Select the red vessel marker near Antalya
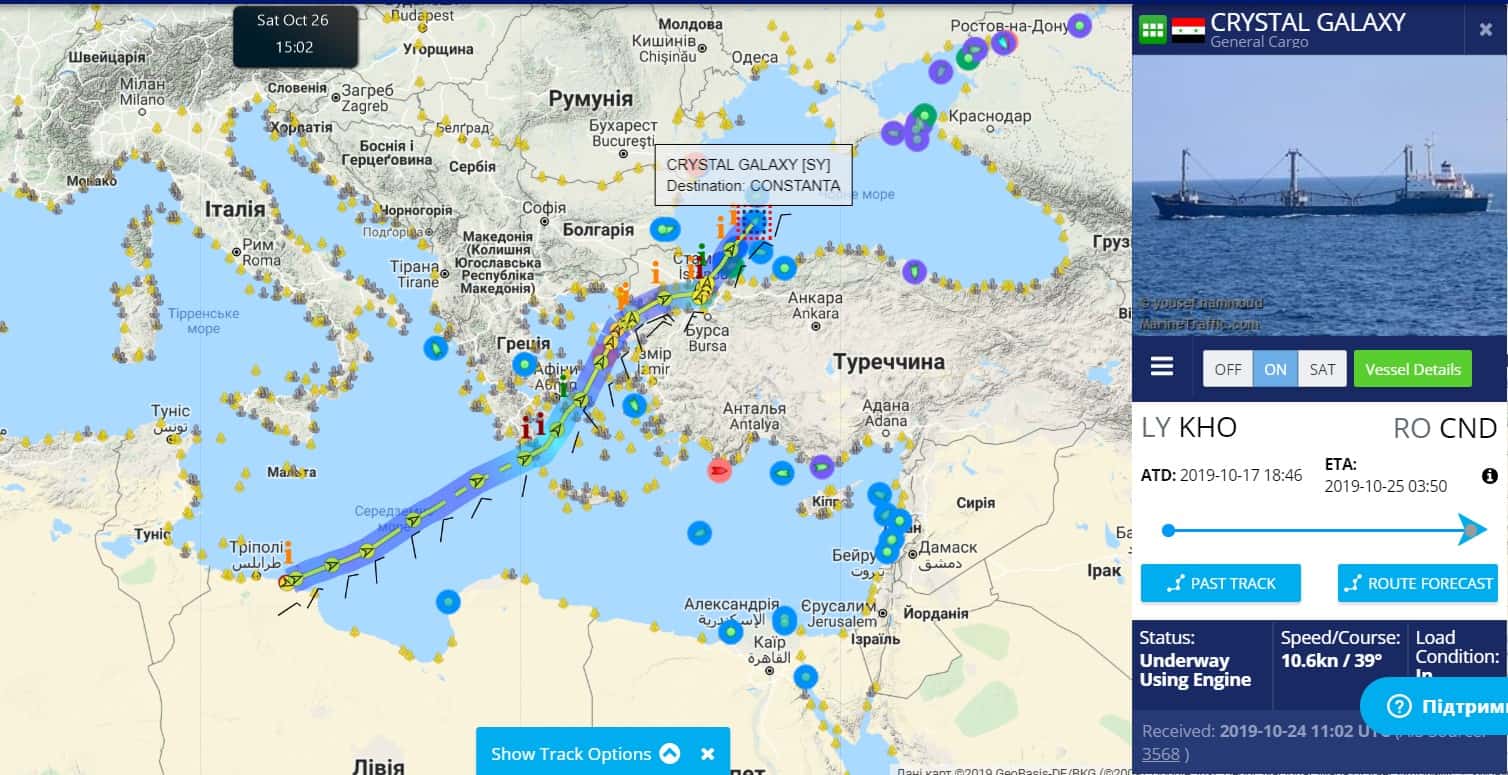This screenshot has height=775, width=1508. tap(718, 470)
